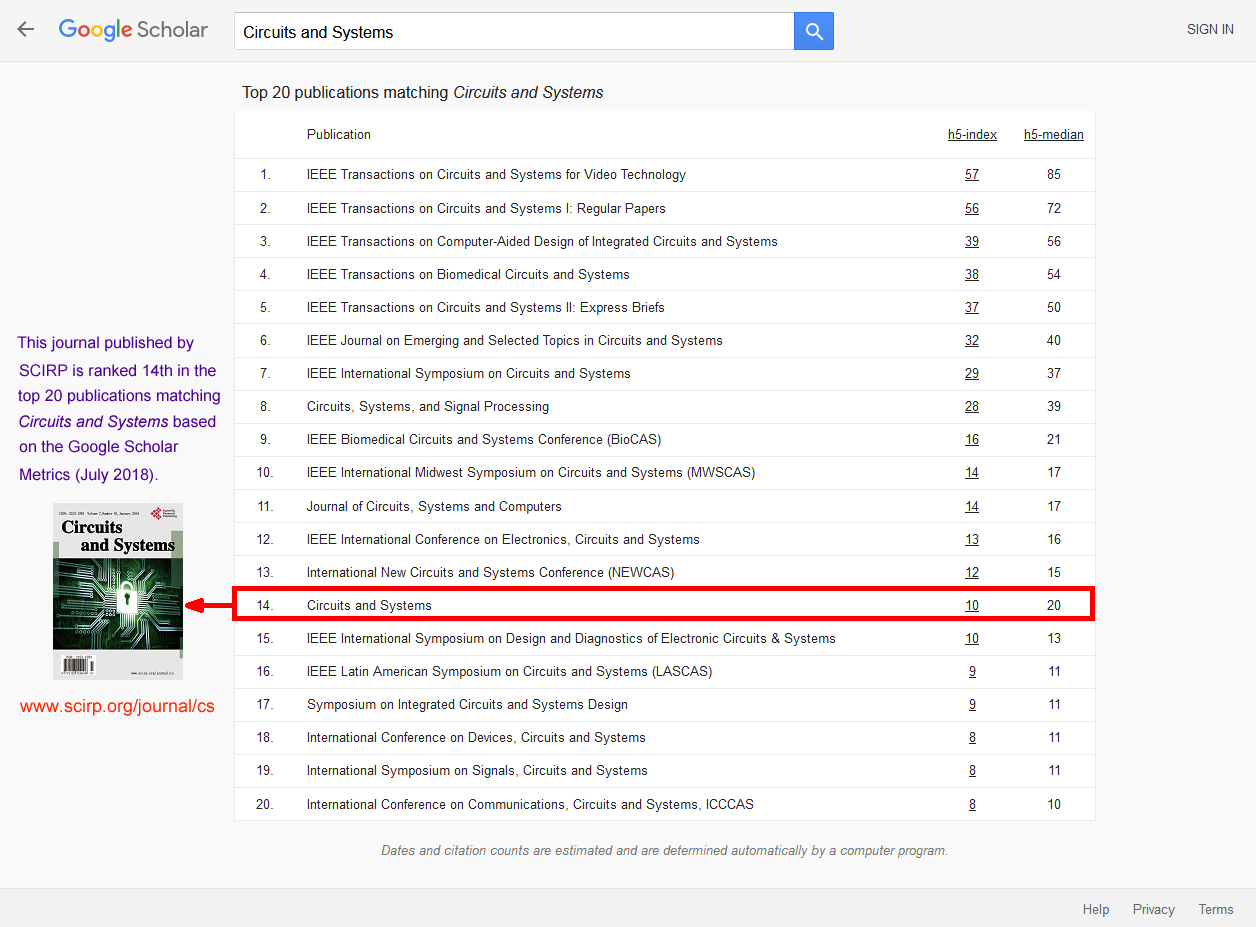The width and height of the screenshot is (1256, 927).
Task: Open h5-index 32 for Emerging and Selected Topics
Action: [972, 340]
